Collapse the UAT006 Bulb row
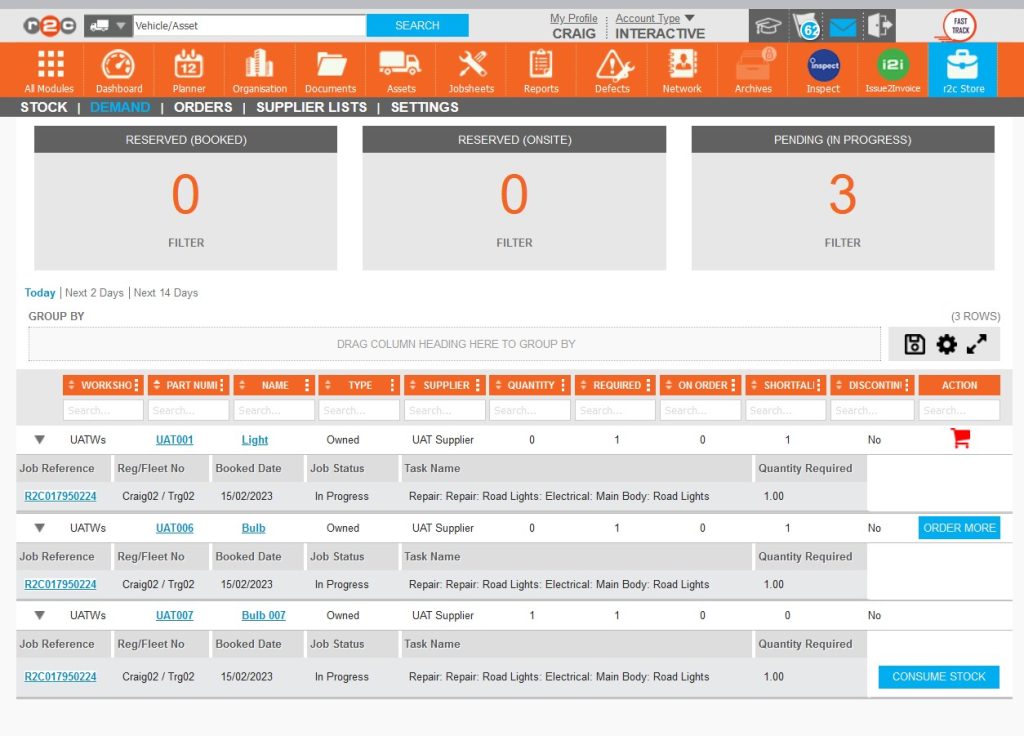Image resolution: width=1024 pixels, height=736 pixels. (x=40, y=528)
